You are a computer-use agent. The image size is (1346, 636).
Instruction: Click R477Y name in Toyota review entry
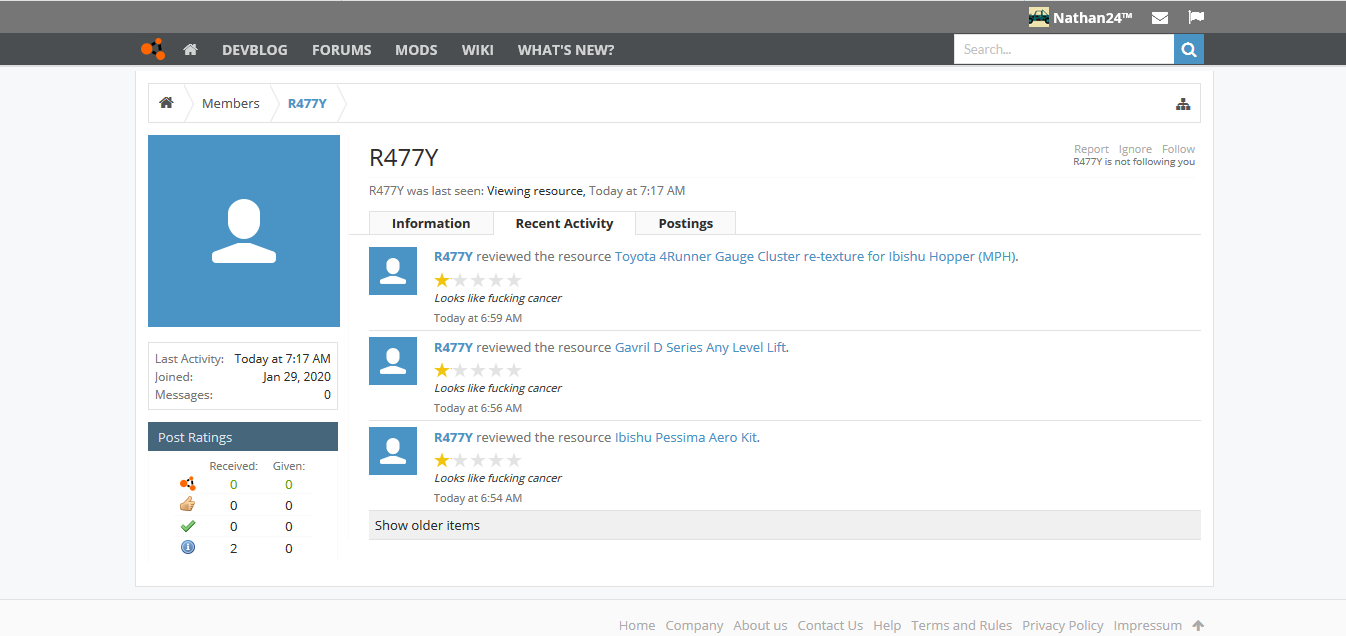pos(453,256)
